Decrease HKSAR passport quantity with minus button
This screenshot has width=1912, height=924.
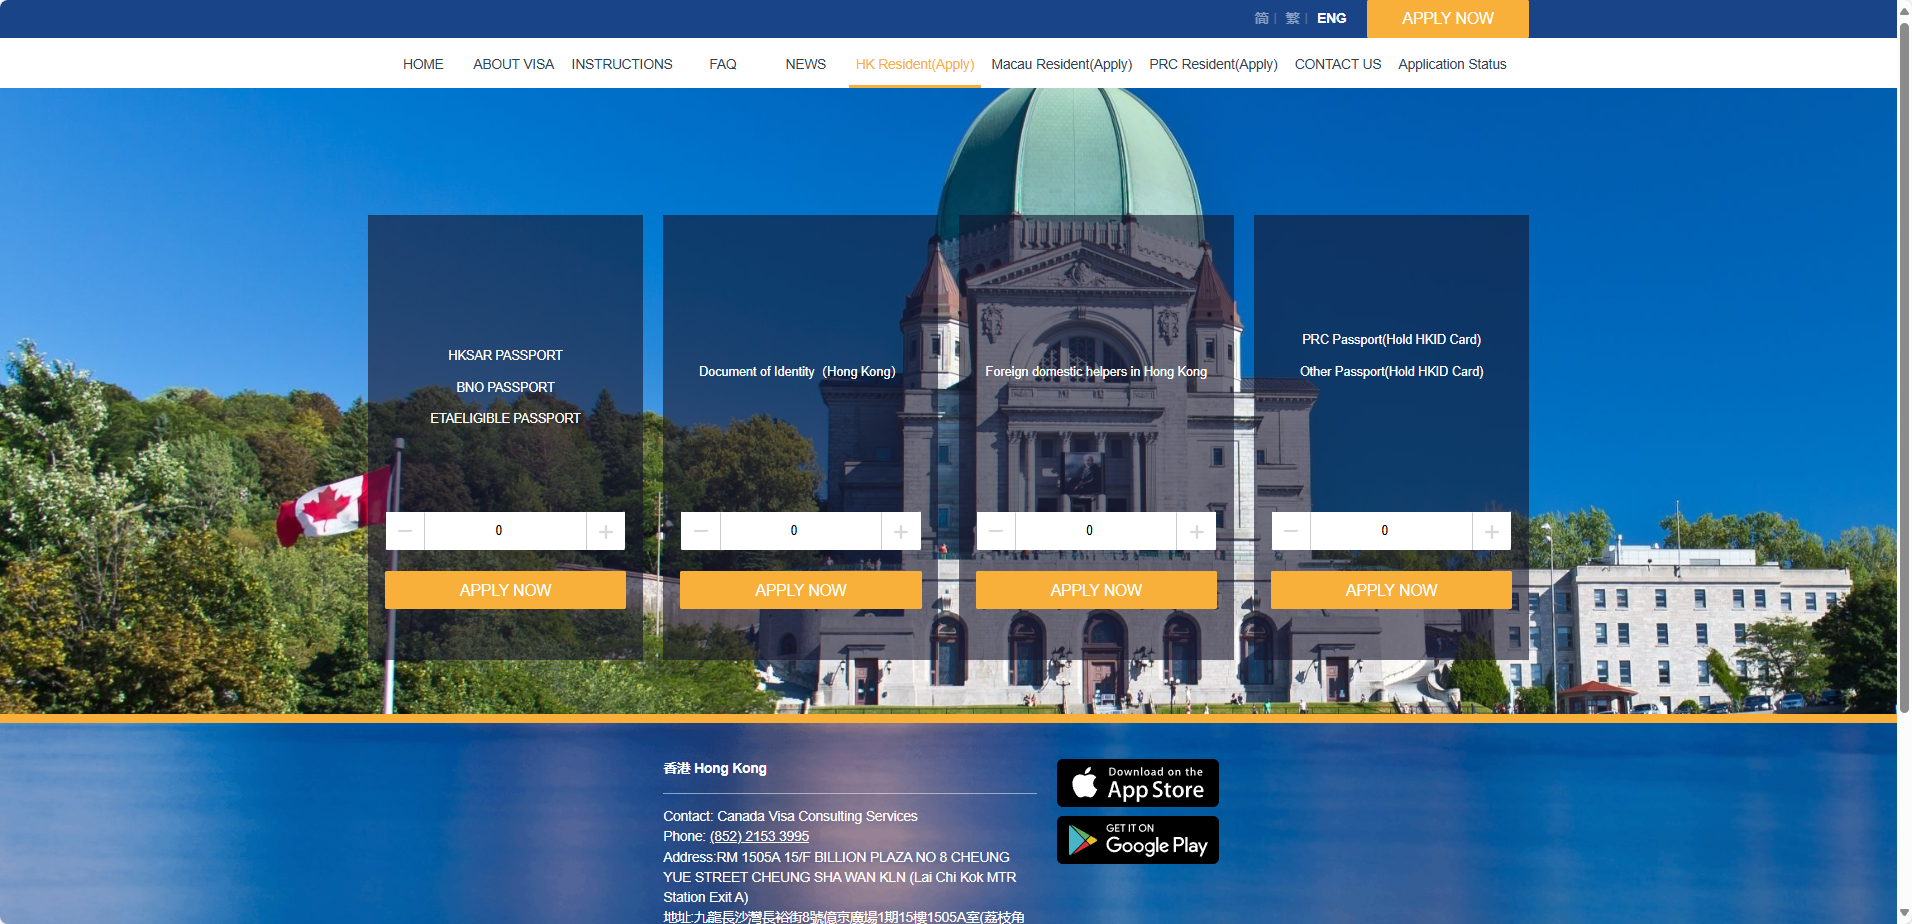[x=405, y=531]
